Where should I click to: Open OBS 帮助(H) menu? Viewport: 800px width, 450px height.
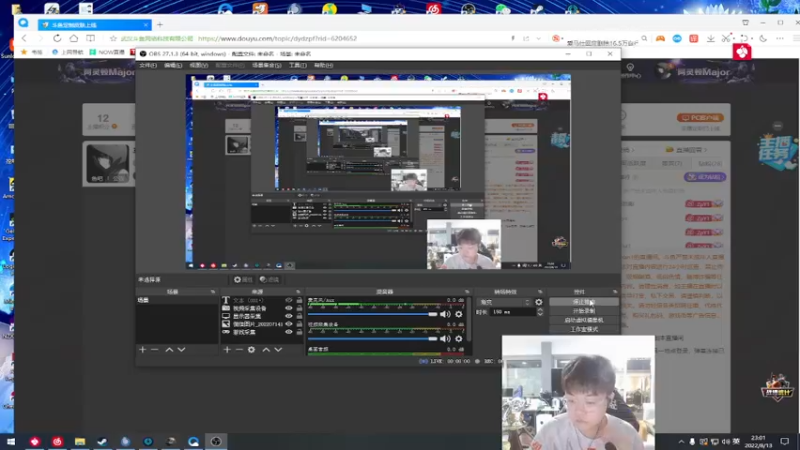point(323,65)
